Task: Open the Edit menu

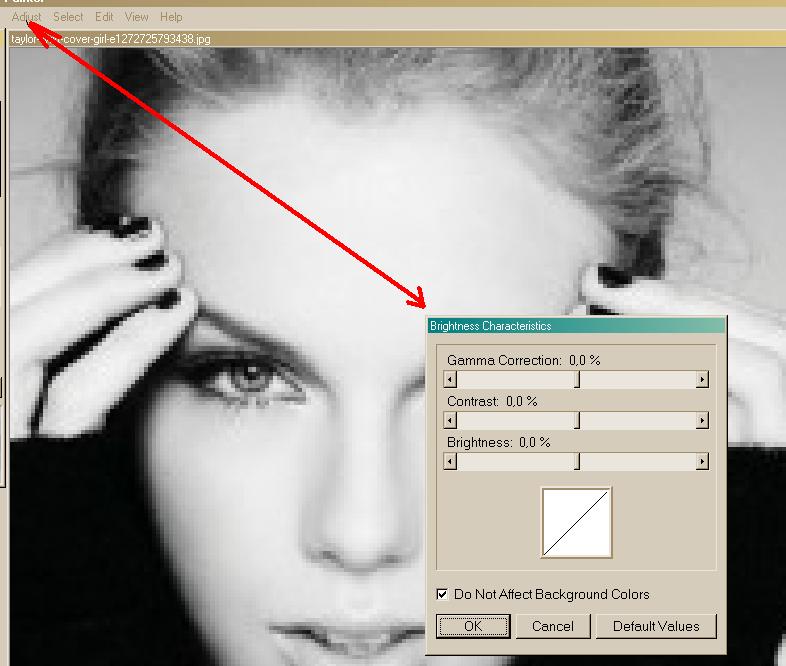Action: [x=104, y=17]
